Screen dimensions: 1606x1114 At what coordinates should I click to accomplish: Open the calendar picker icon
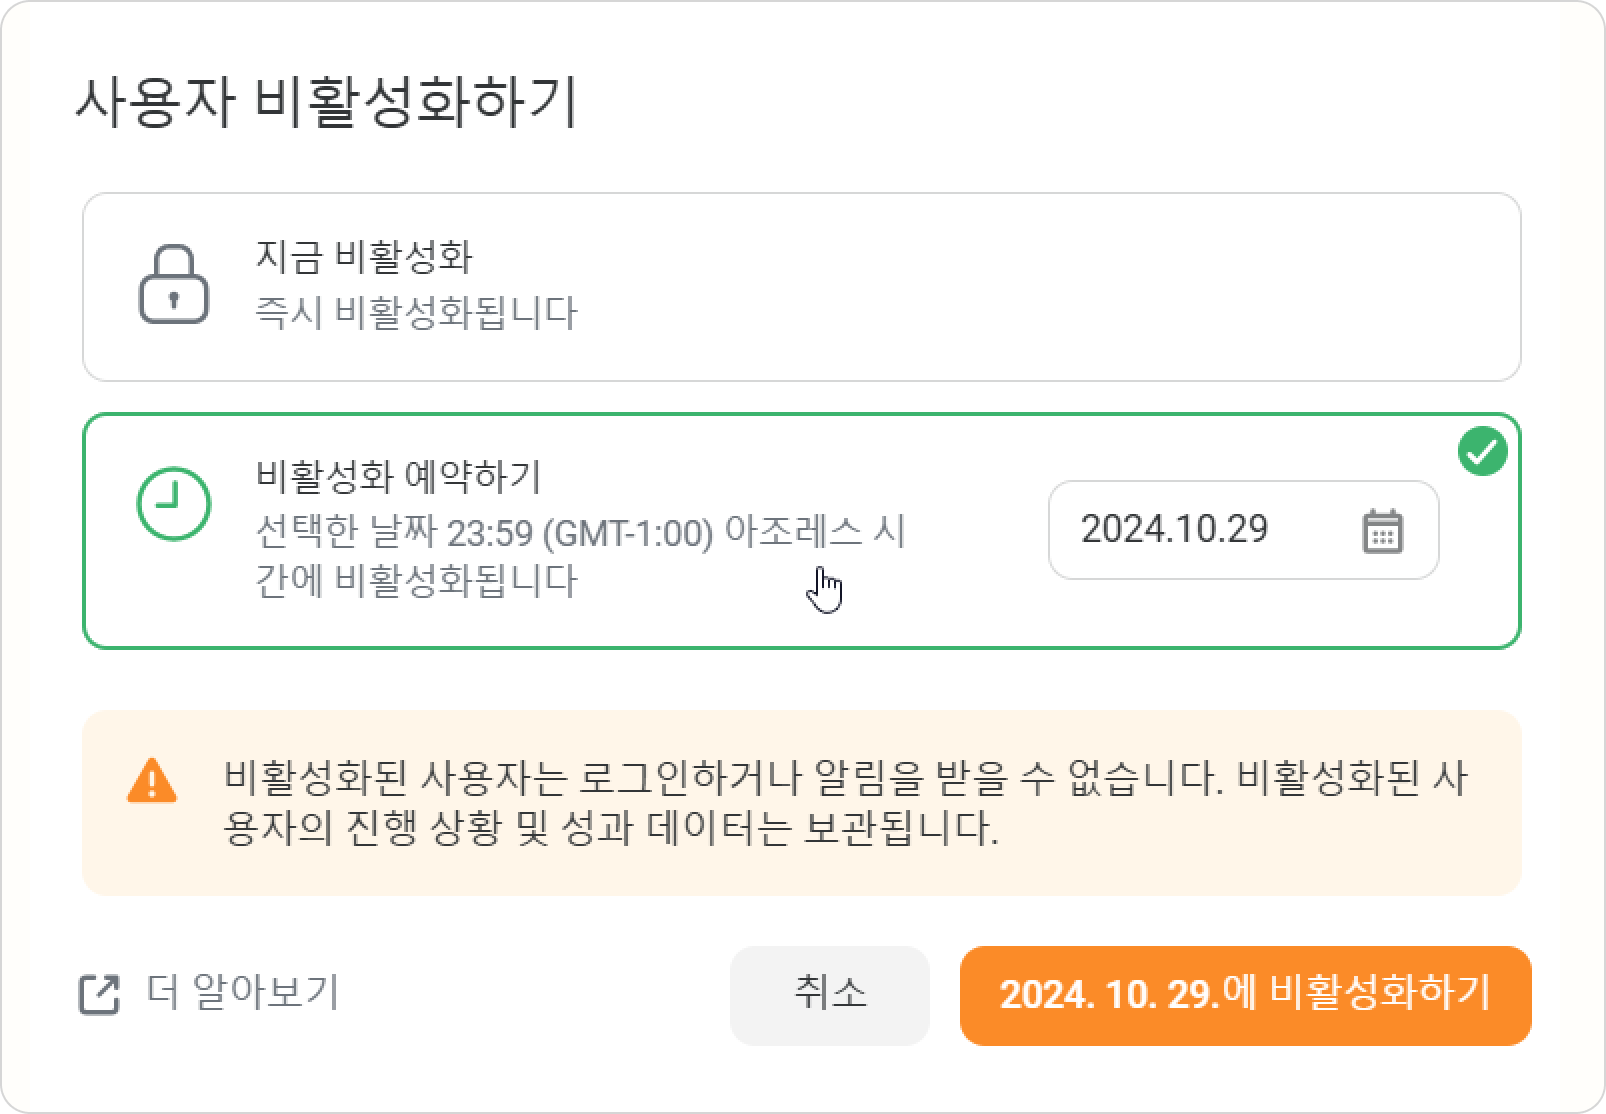click(1383, 530)
